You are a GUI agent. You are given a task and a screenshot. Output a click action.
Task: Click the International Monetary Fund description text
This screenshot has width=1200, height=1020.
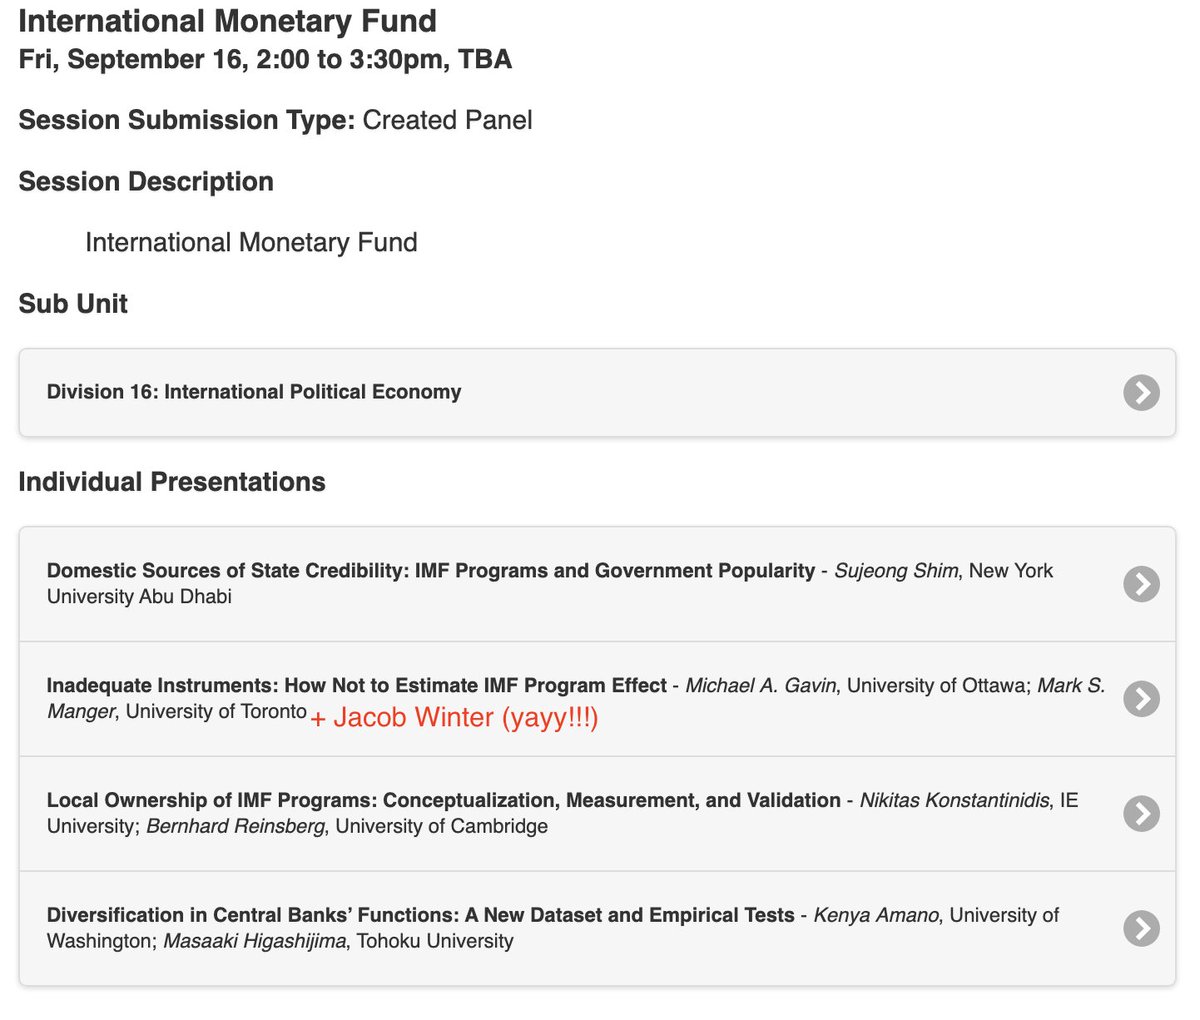coord(251,243)
